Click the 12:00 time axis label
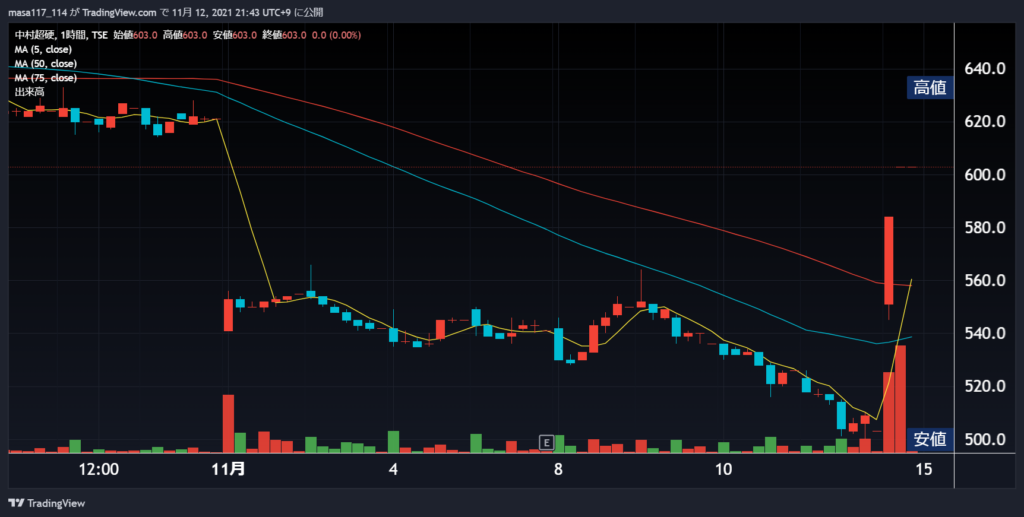The width and height of the screenshot is (1024, 517). tap(99, 469)
